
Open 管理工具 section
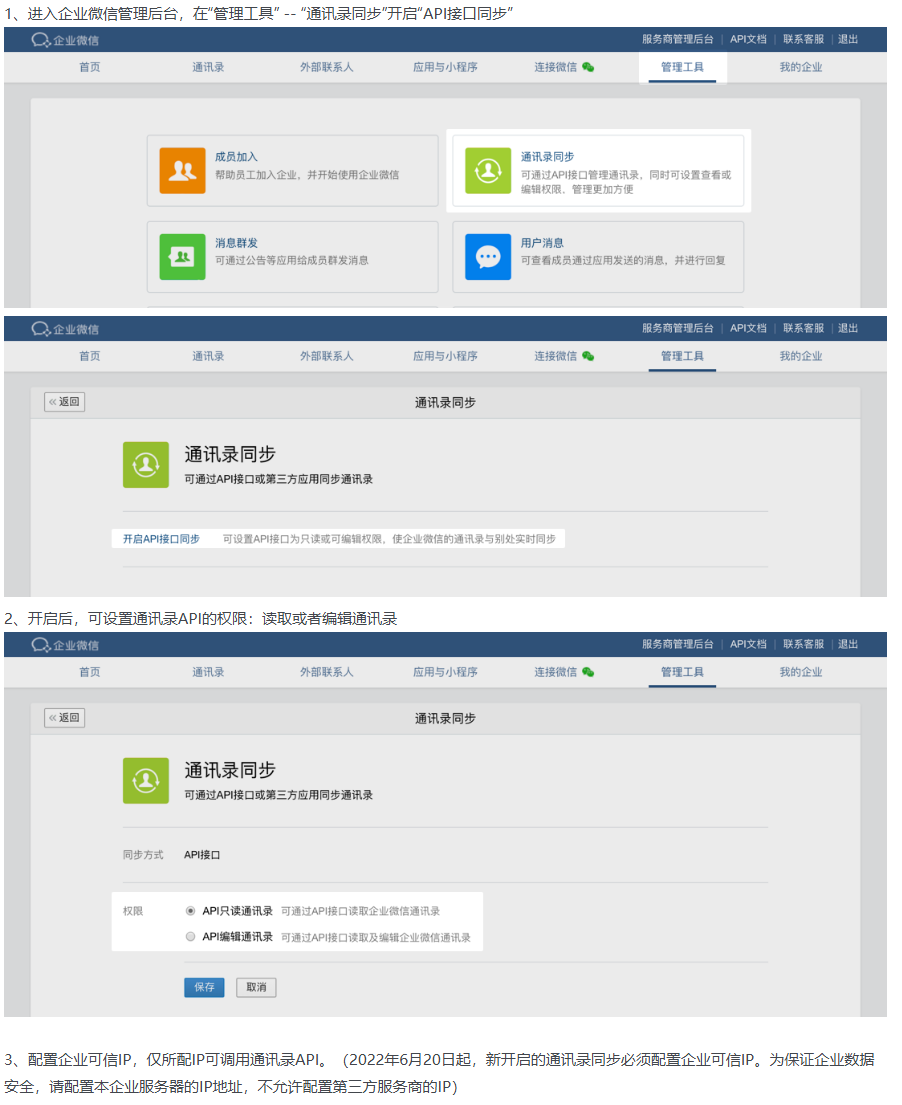pos(682,67)
